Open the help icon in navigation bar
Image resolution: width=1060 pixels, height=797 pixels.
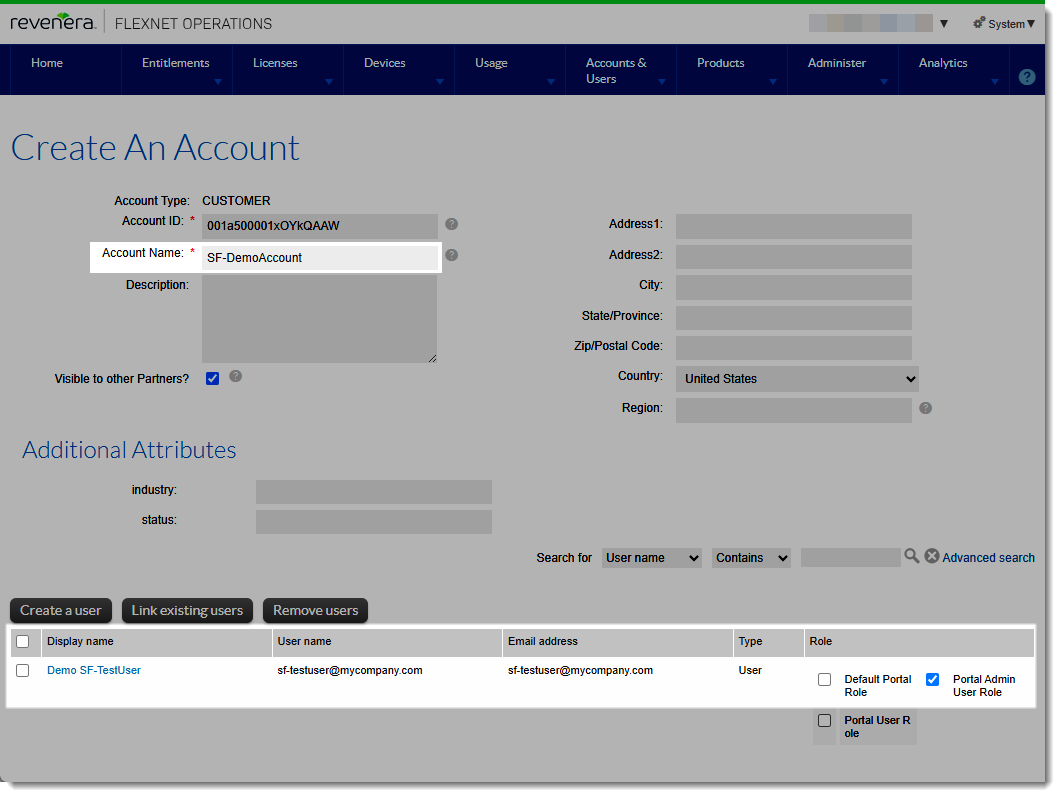pos(1026,77)
